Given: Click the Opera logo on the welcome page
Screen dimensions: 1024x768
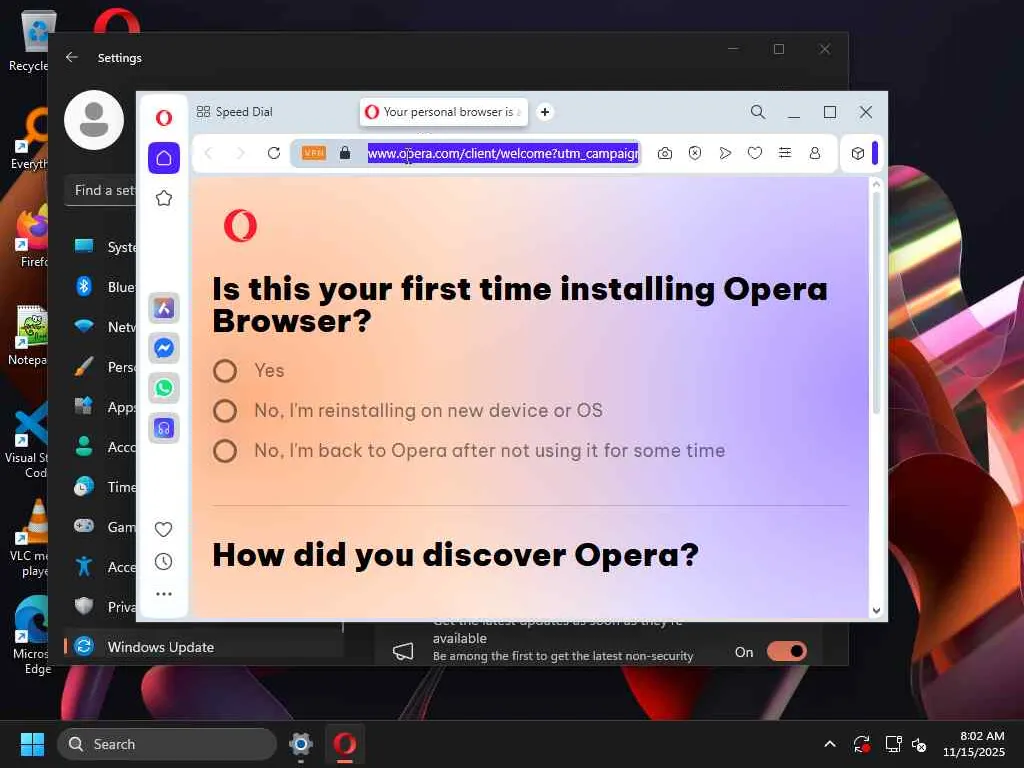Looking at the screenshot, I should click(x=240, y=225).
